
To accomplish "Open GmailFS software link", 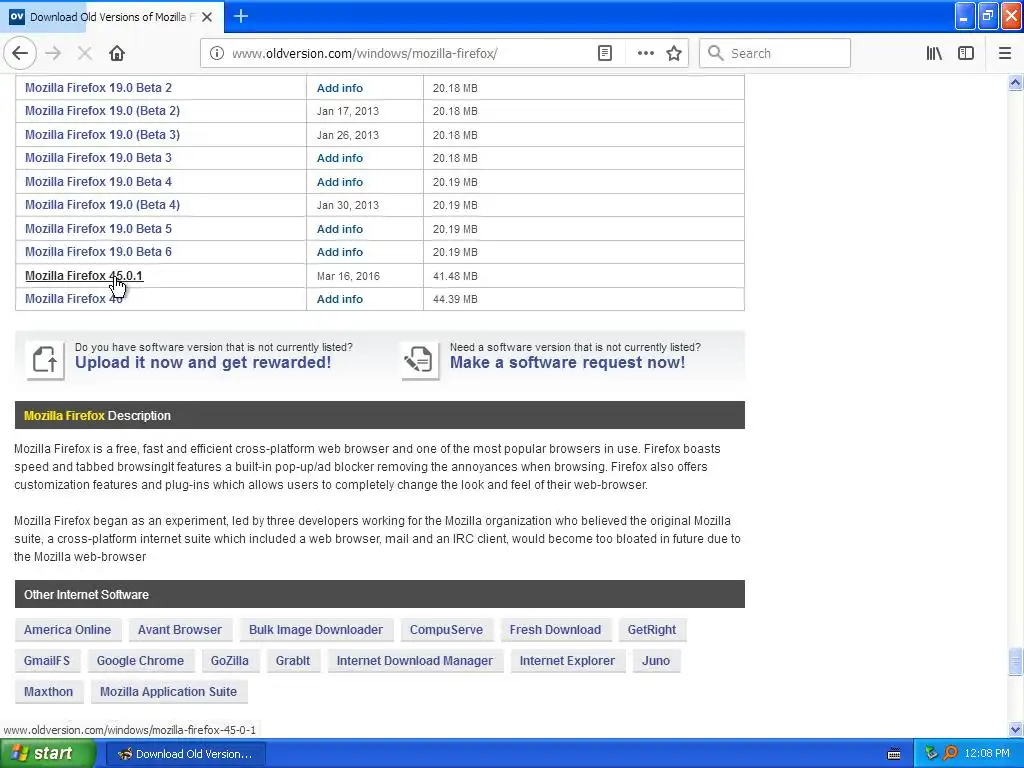I will click(47, 660).
